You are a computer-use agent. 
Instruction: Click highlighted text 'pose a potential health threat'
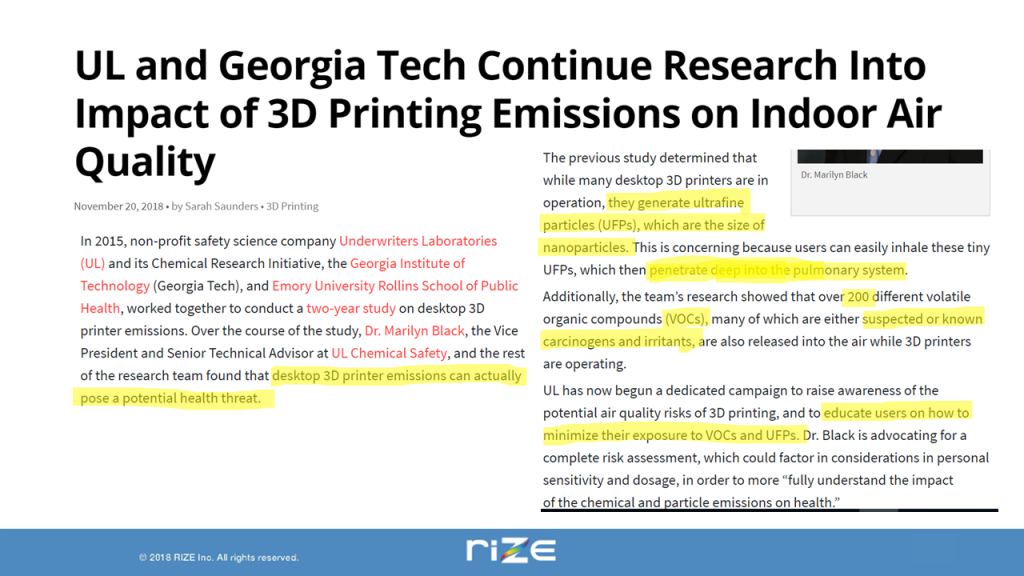[170, 398]
